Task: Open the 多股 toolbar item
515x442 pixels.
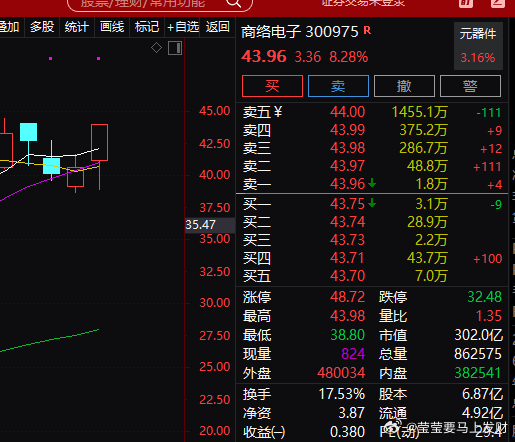Action: click(42, 27)
